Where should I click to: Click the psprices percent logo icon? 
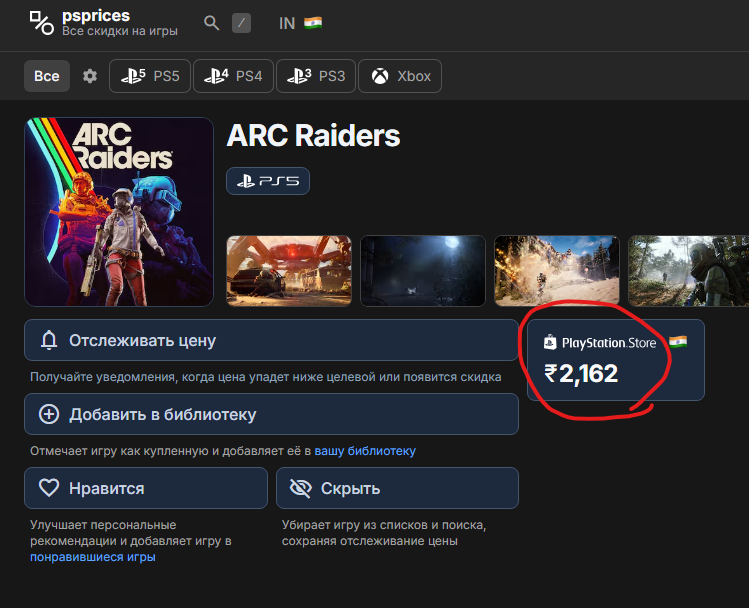[x=42, y=23]
